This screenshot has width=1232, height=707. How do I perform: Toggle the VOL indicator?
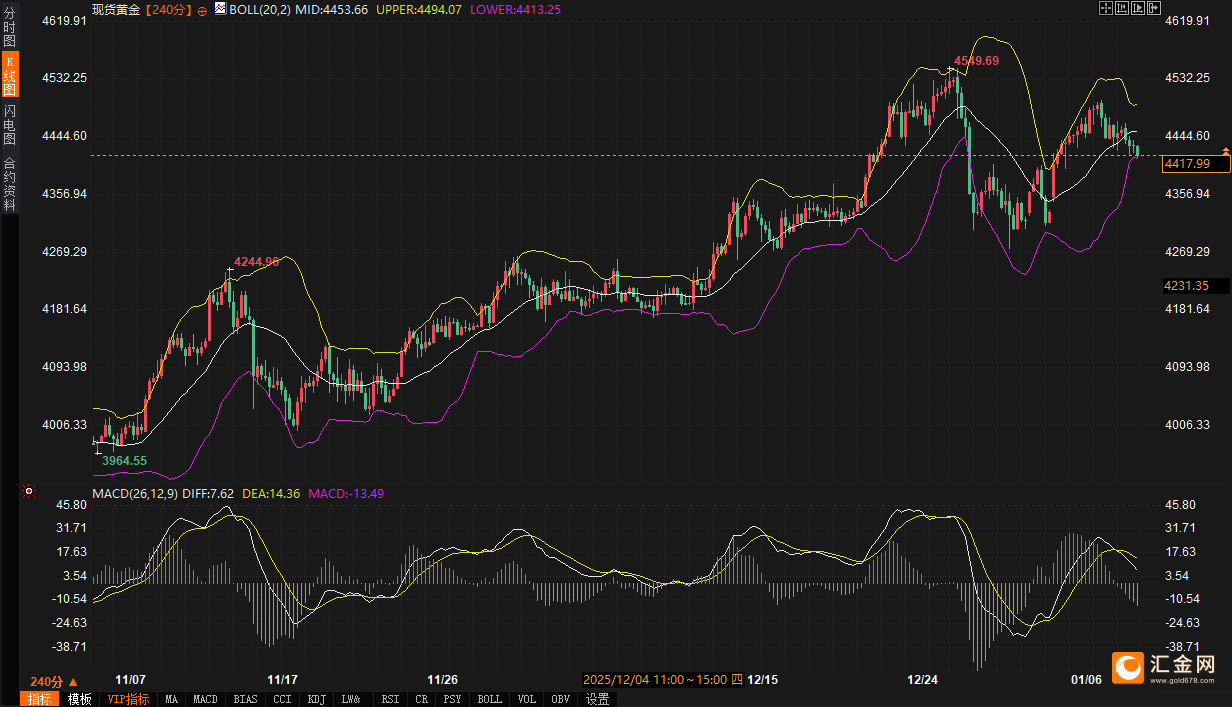pos(527,699)
